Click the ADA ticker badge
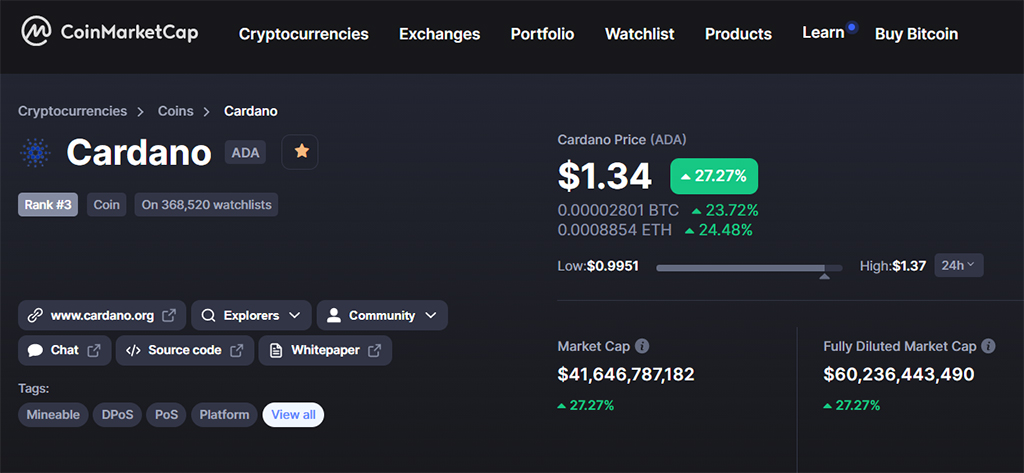This screenshot has height=473, width=1024. pyautogui.click(x=246, y=153)
